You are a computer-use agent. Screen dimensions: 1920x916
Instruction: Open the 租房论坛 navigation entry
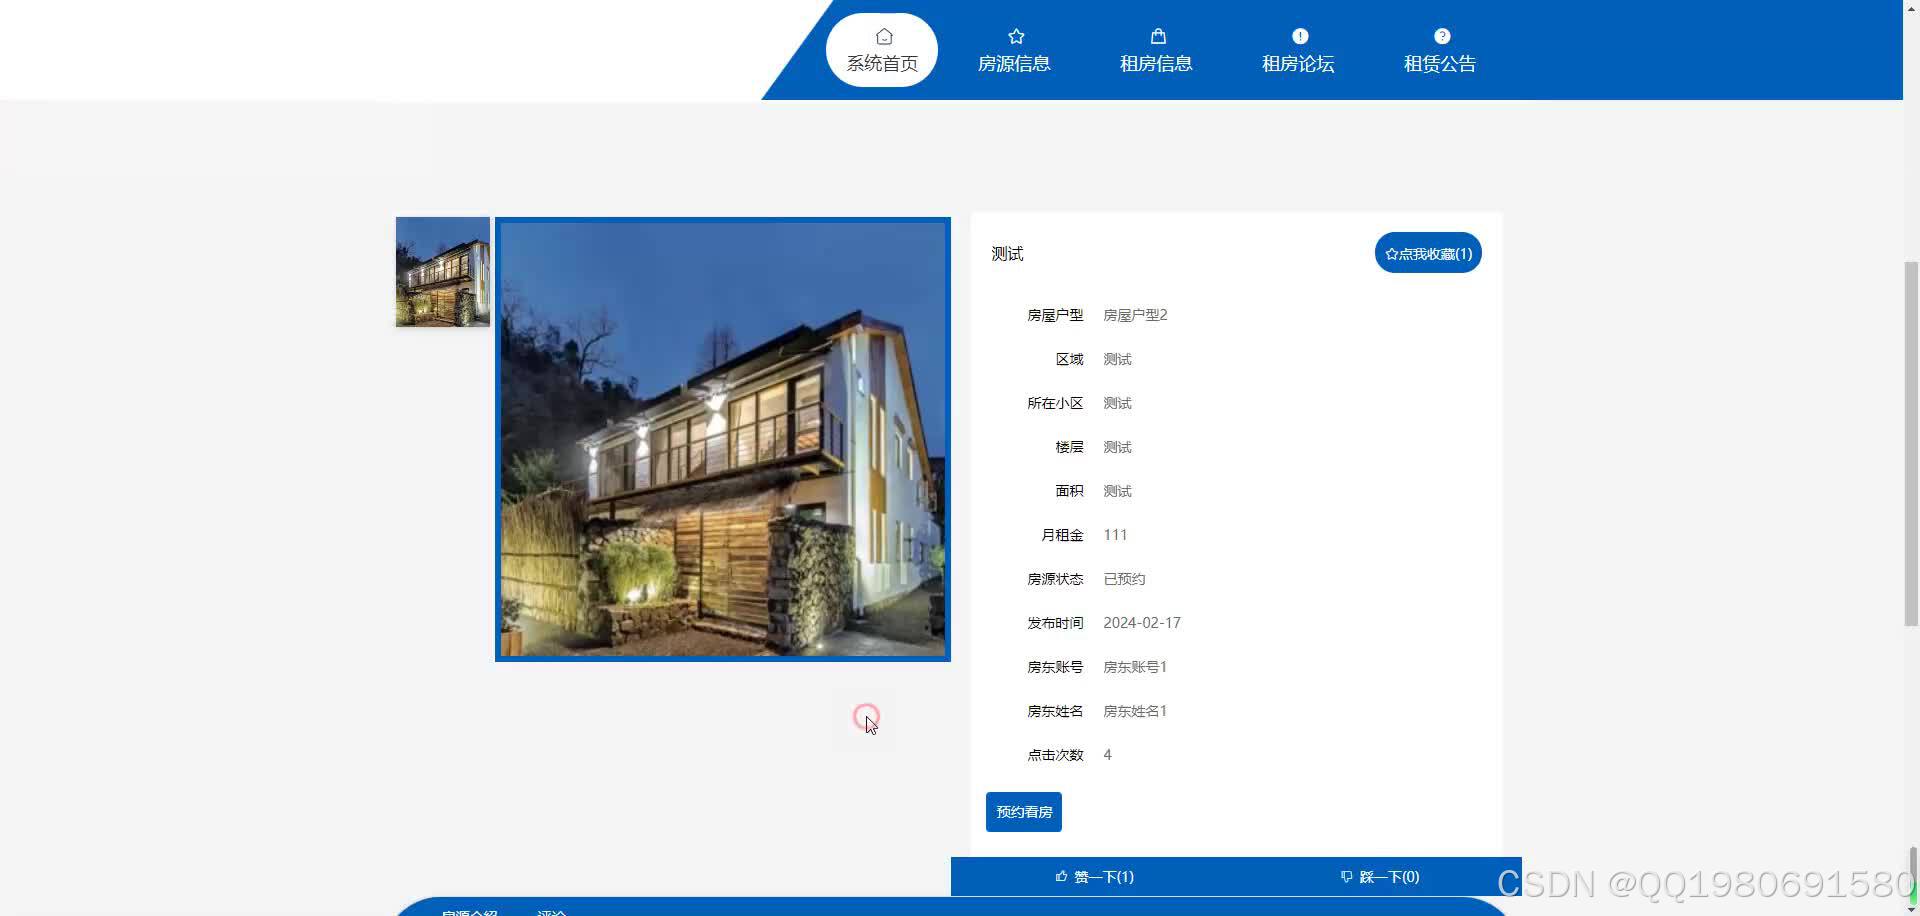tap(1299, 63)
